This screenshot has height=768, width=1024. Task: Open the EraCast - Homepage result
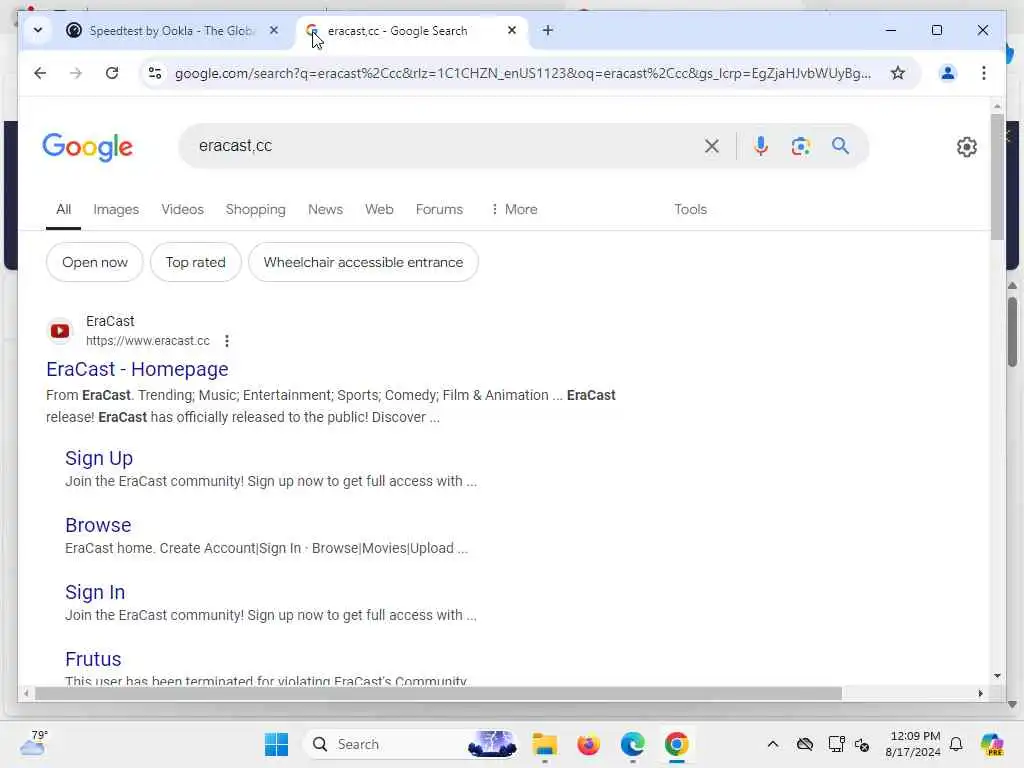tap(137, 370)
